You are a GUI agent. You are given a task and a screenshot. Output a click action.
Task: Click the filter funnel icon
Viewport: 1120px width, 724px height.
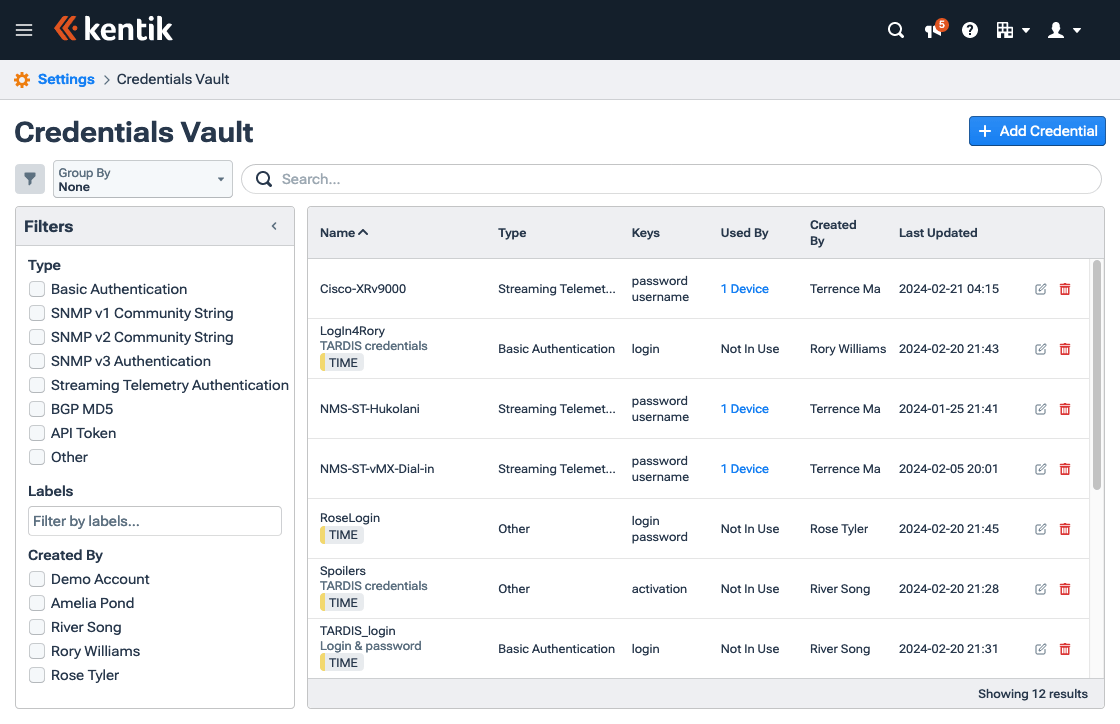[x=29, y=178]
